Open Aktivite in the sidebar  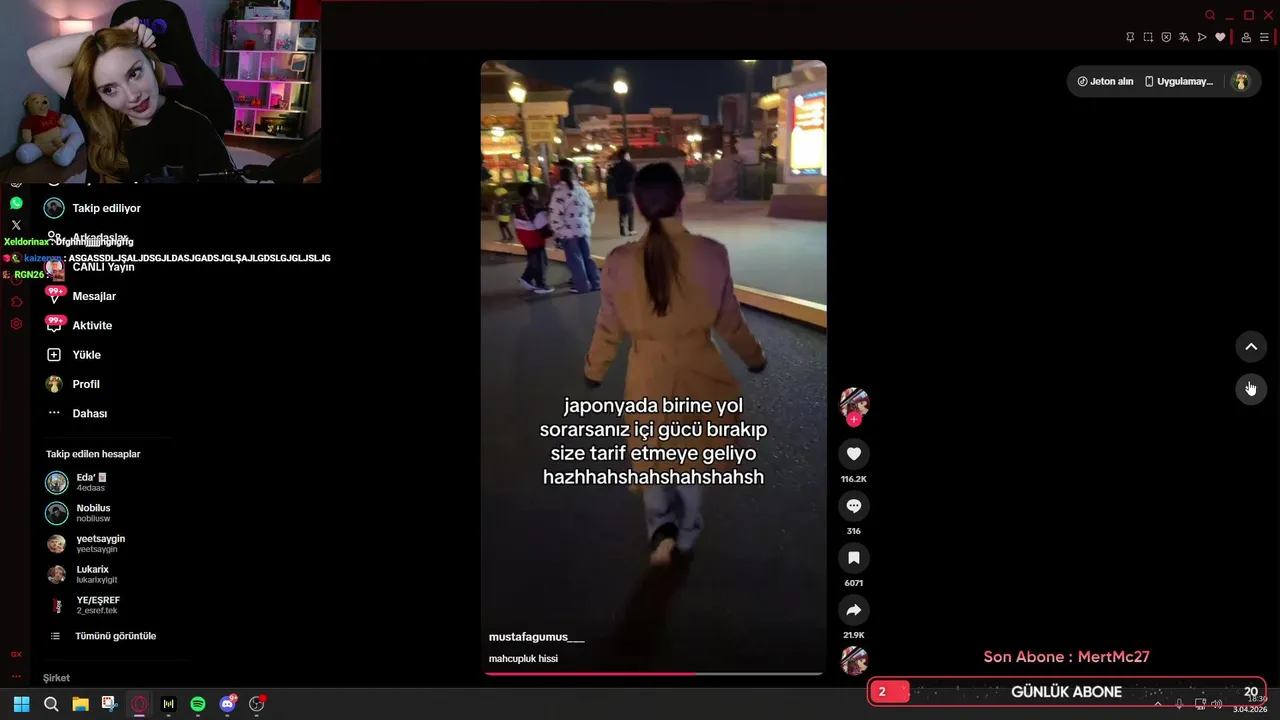[79, 325]
